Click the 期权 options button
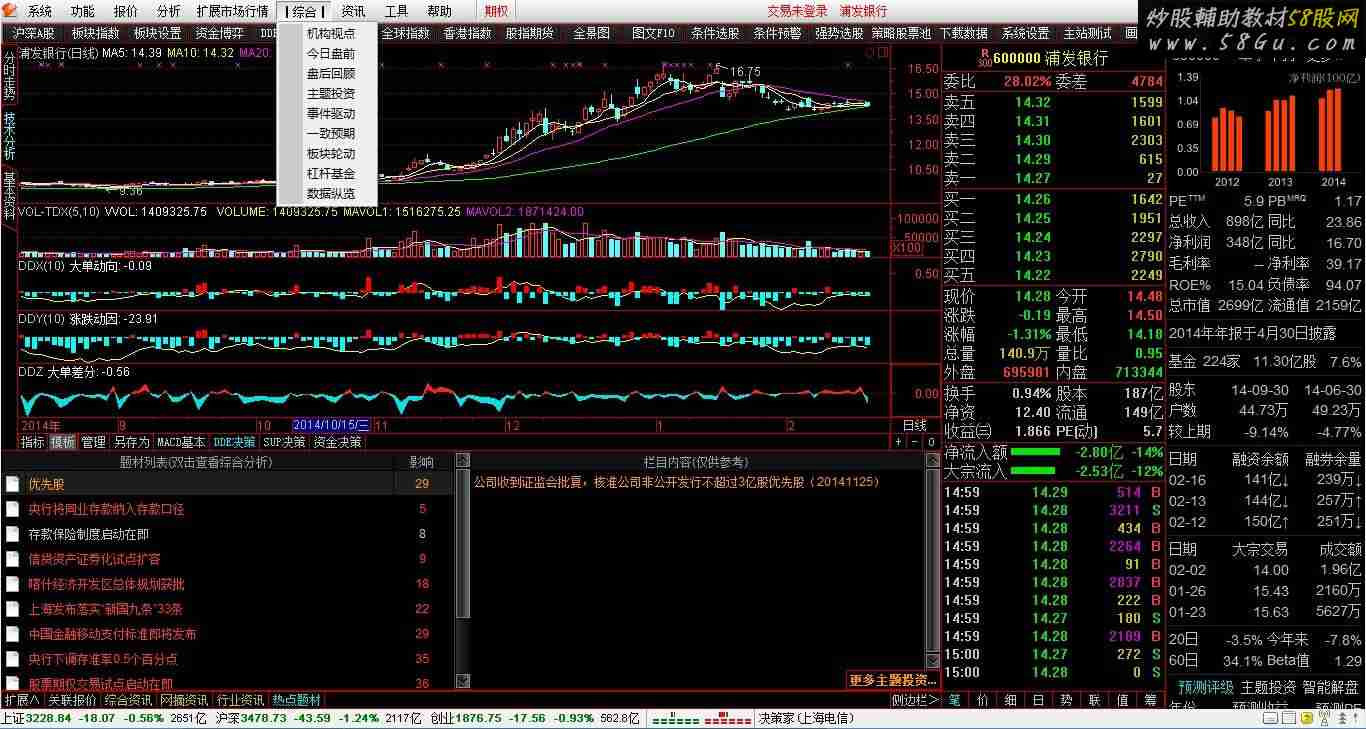 pos(496,11)
